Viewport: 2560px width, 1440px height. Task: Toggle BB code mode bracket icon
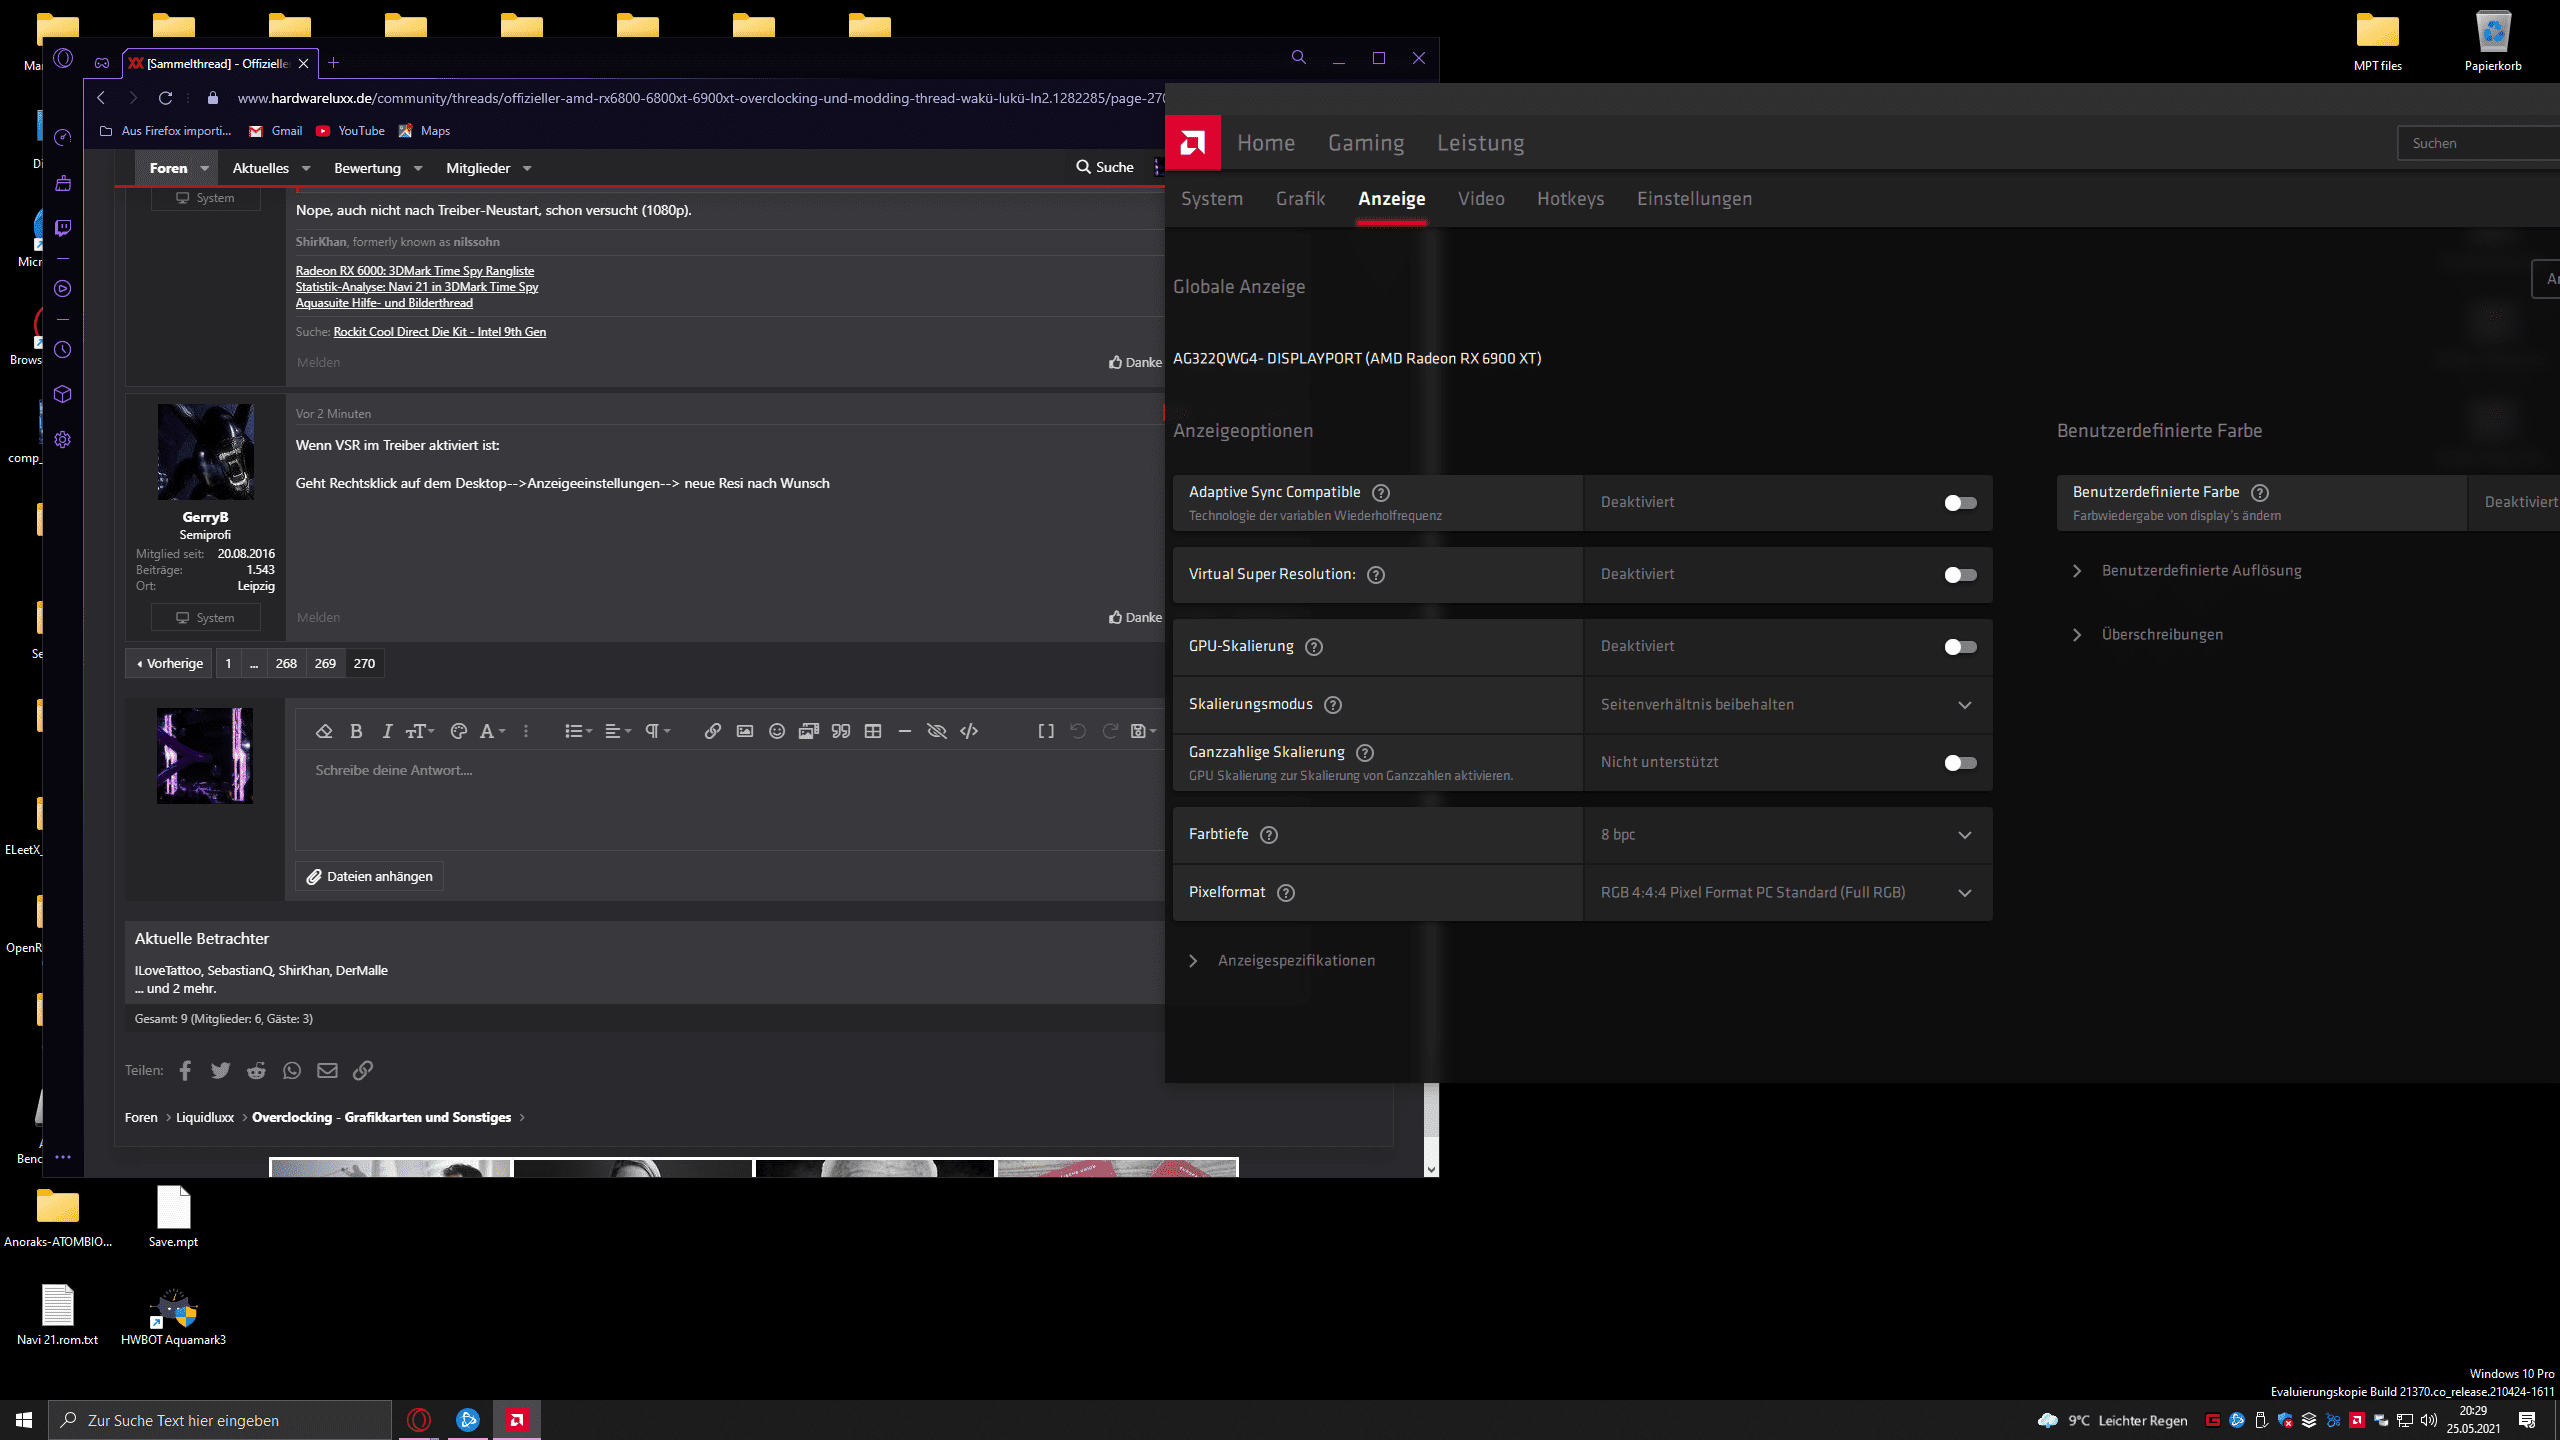(1046, 731)
